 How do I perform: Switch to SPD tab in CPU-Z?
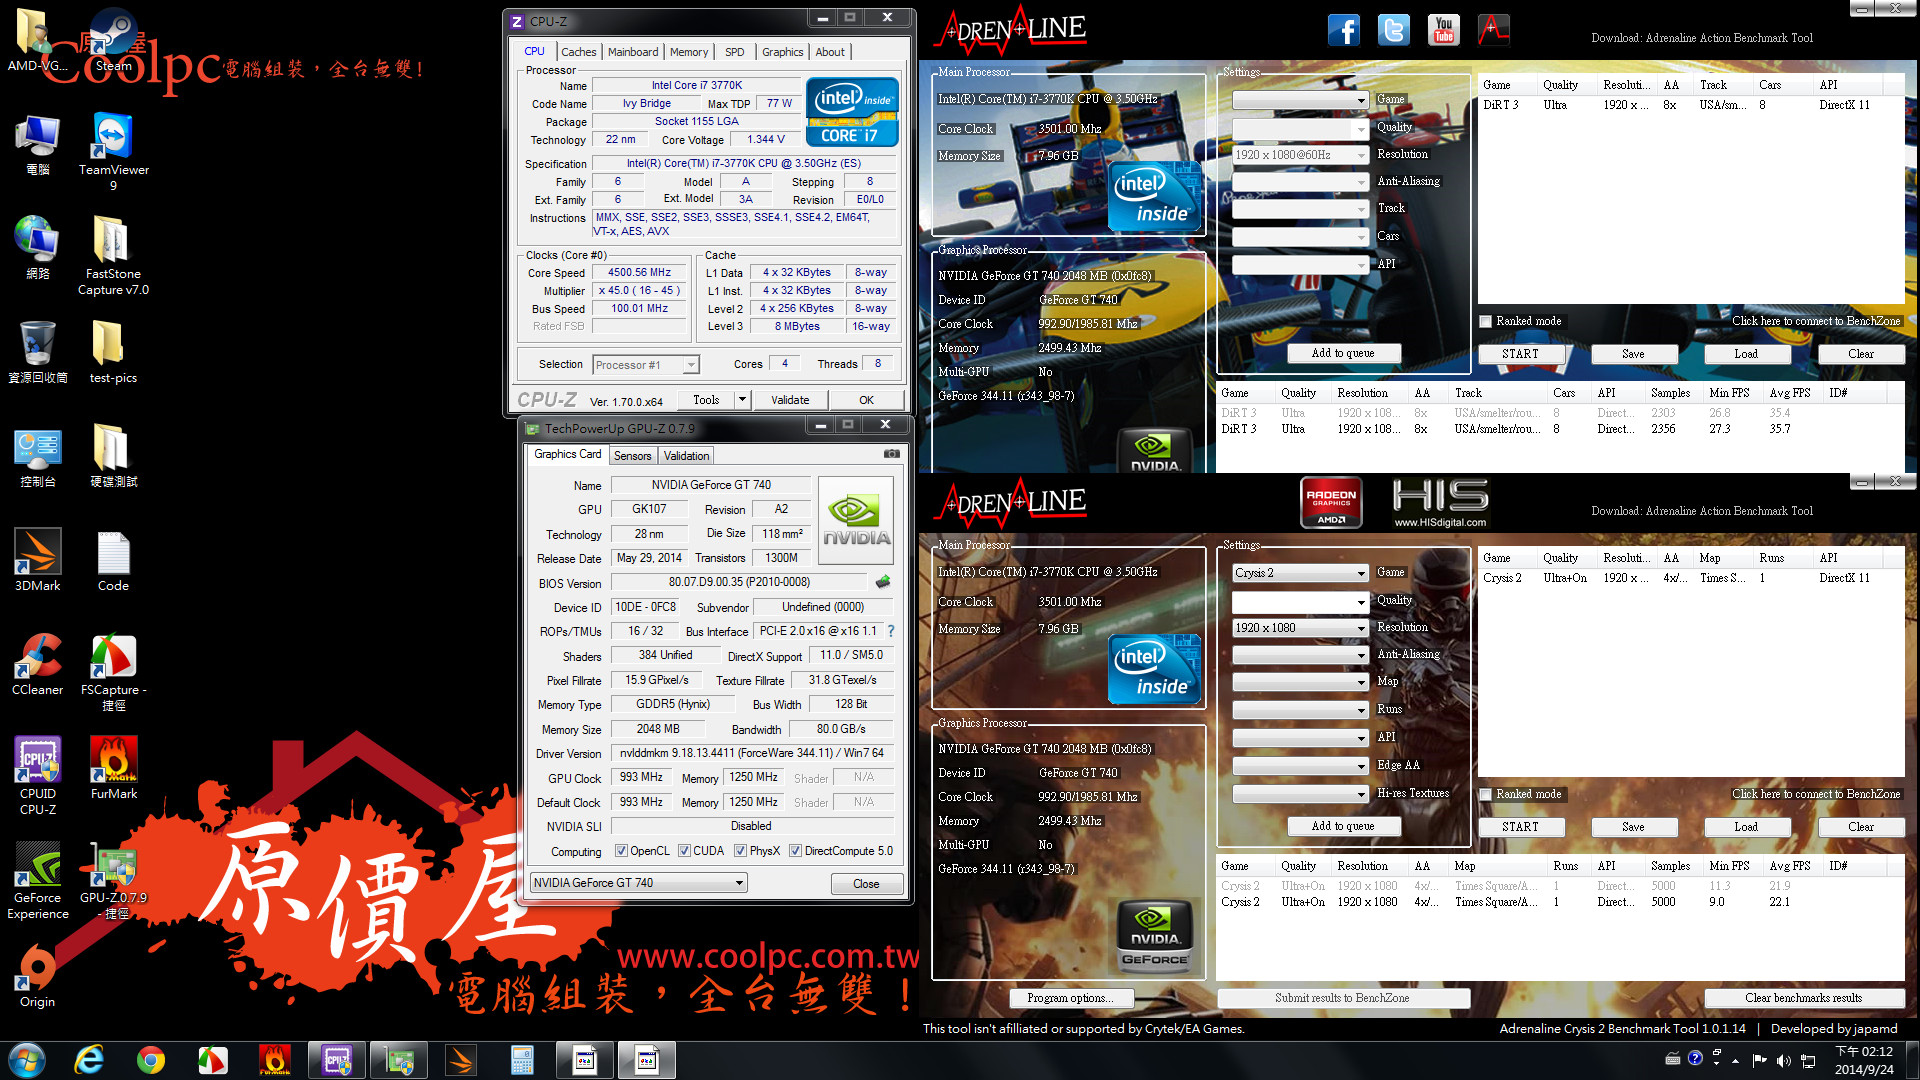tap(735, 52)
